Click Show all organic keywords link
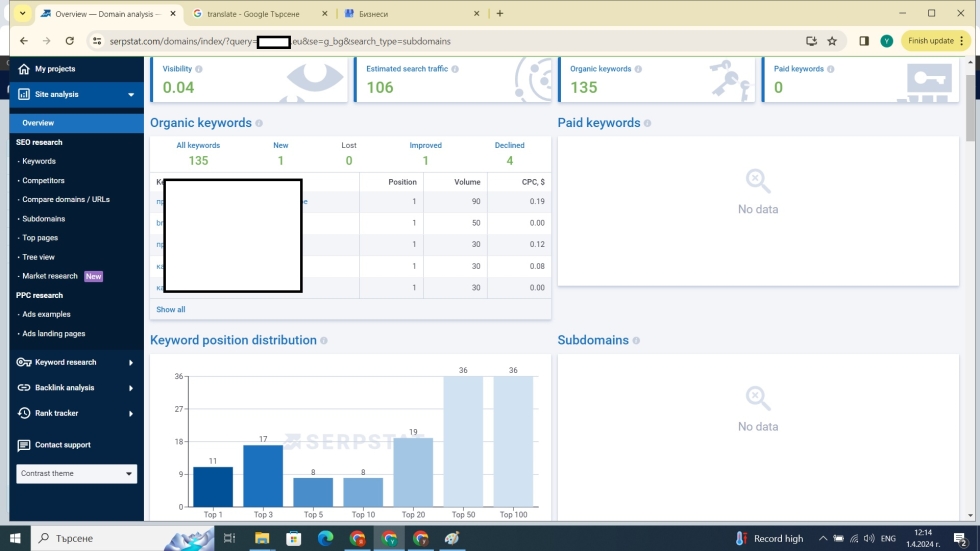Viewport: 980px width, 551px height. (171, 309)
